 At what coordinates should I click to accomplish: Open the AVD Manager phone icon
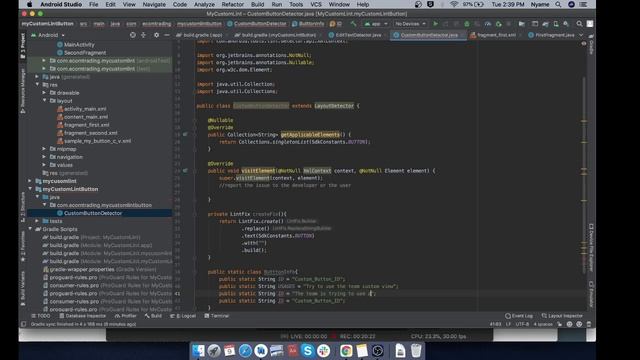point(556,24)
